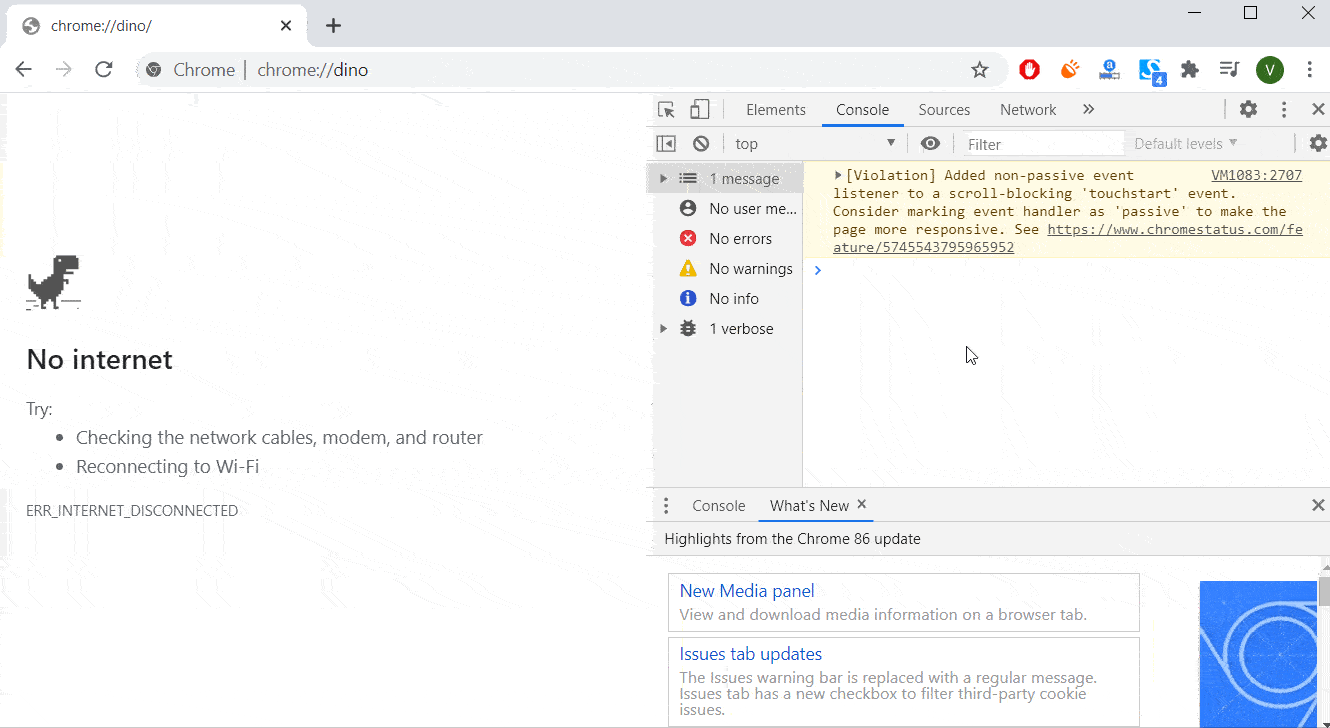Bookmark this page with the star icon
1330x728 pixels.
[x=980, y=69]
